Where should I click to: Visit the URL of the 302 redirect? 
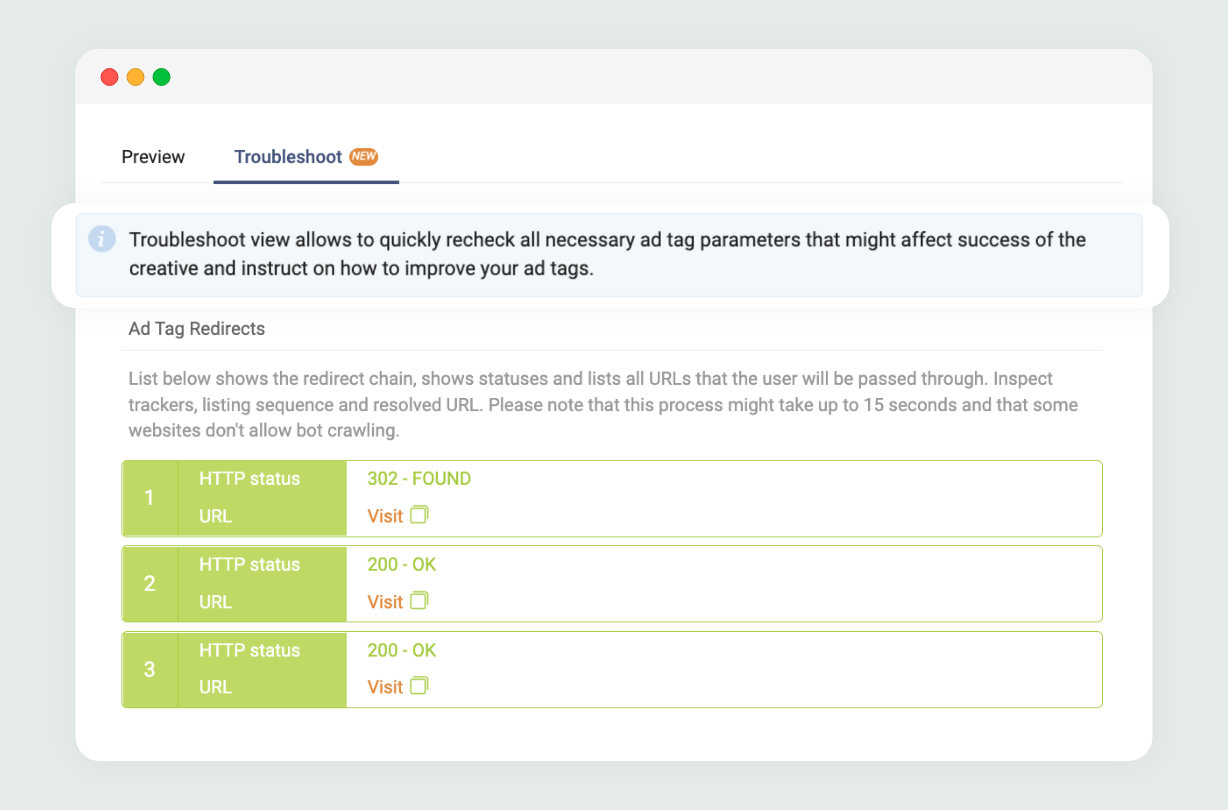pos(385,516)
